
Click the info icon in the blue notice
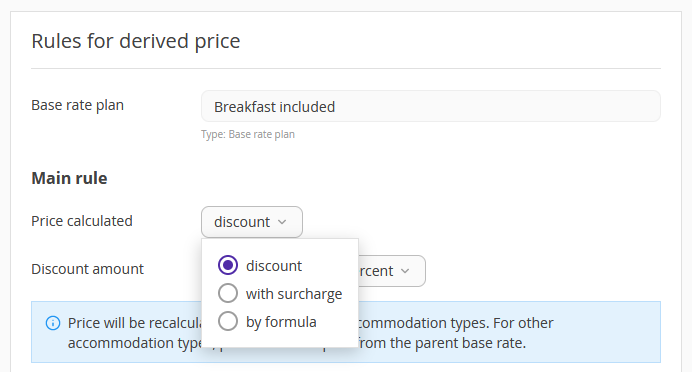[53, 323]
